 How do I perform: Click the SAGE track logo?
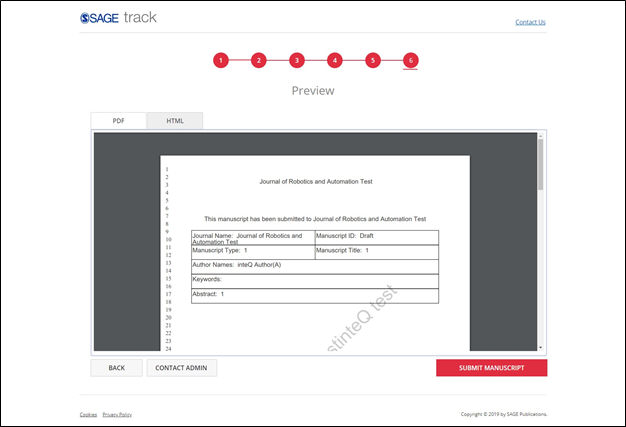118,18
